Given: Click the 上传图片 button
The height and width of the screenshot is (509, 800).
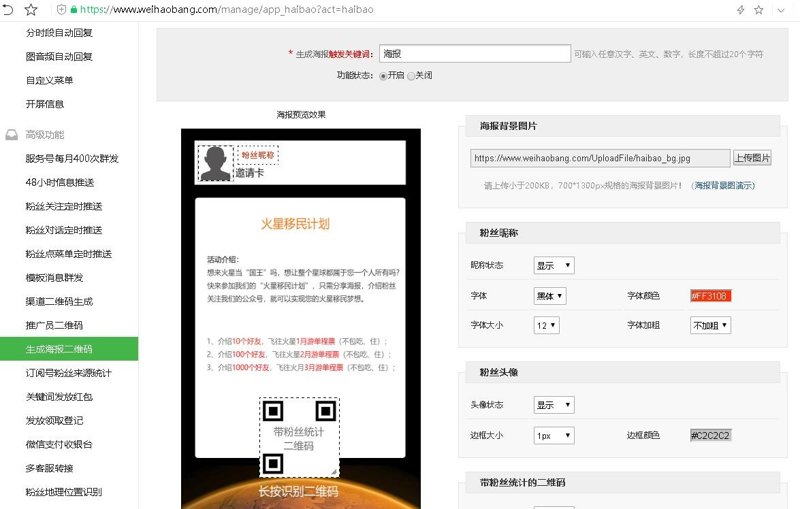Looking at the screenshot, I should tap(752, 158).
